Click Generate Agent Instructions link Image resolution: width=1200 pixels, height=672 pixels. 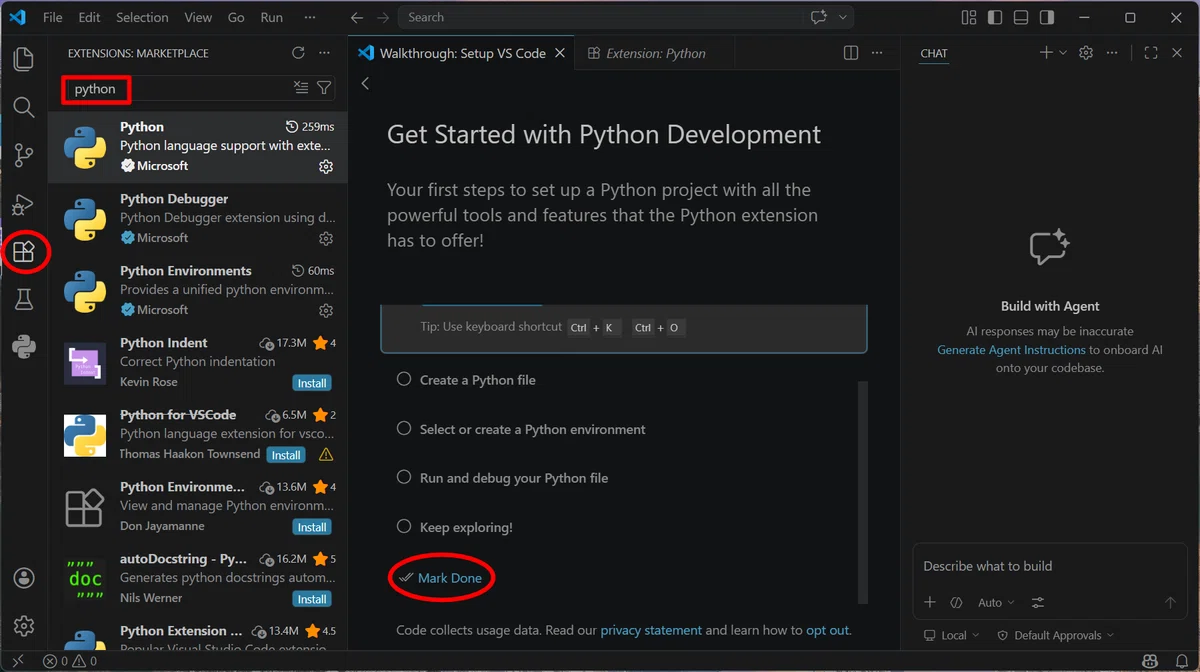[1011, 350]
